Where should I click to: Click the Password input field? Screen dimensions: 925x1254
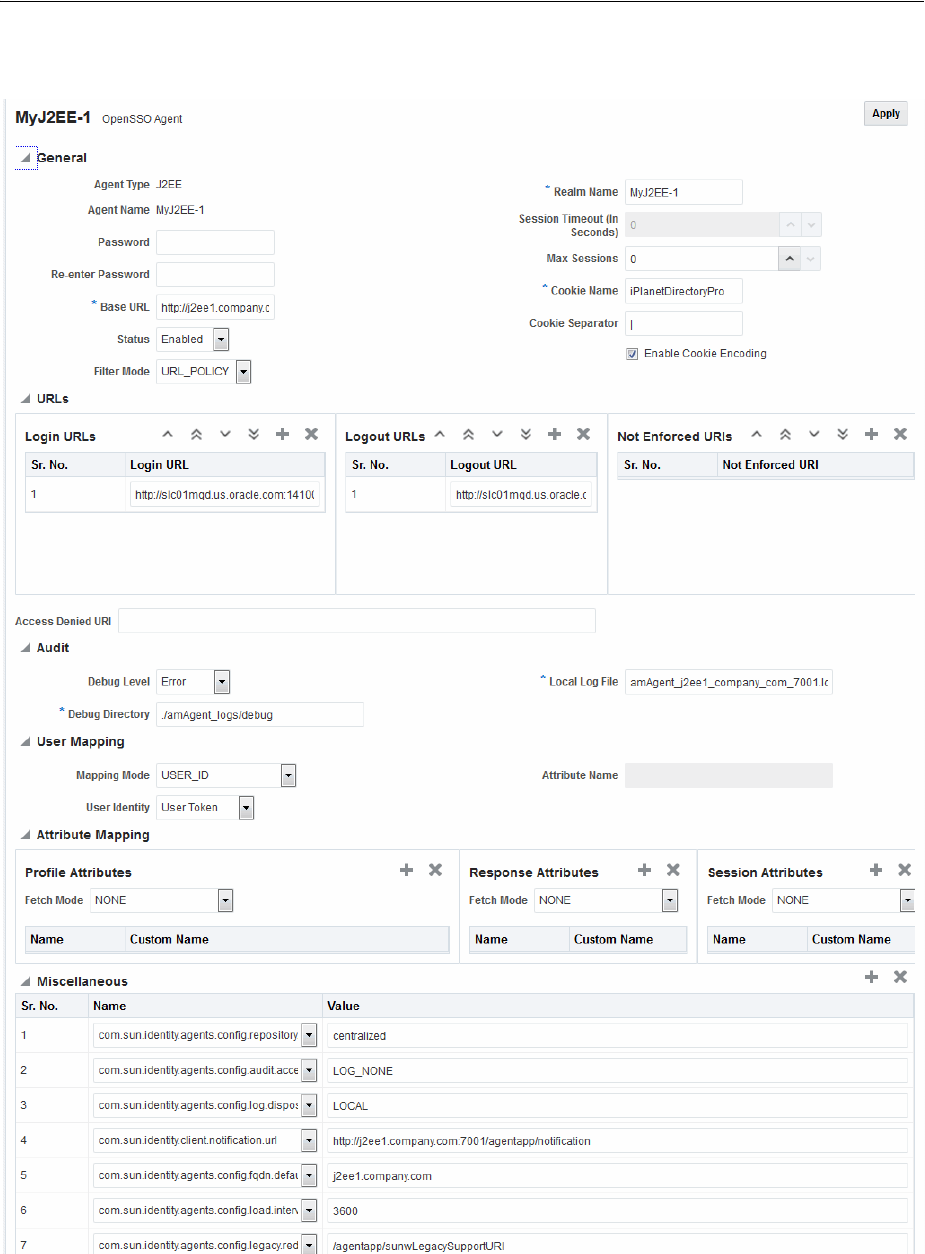coord(215,242)
